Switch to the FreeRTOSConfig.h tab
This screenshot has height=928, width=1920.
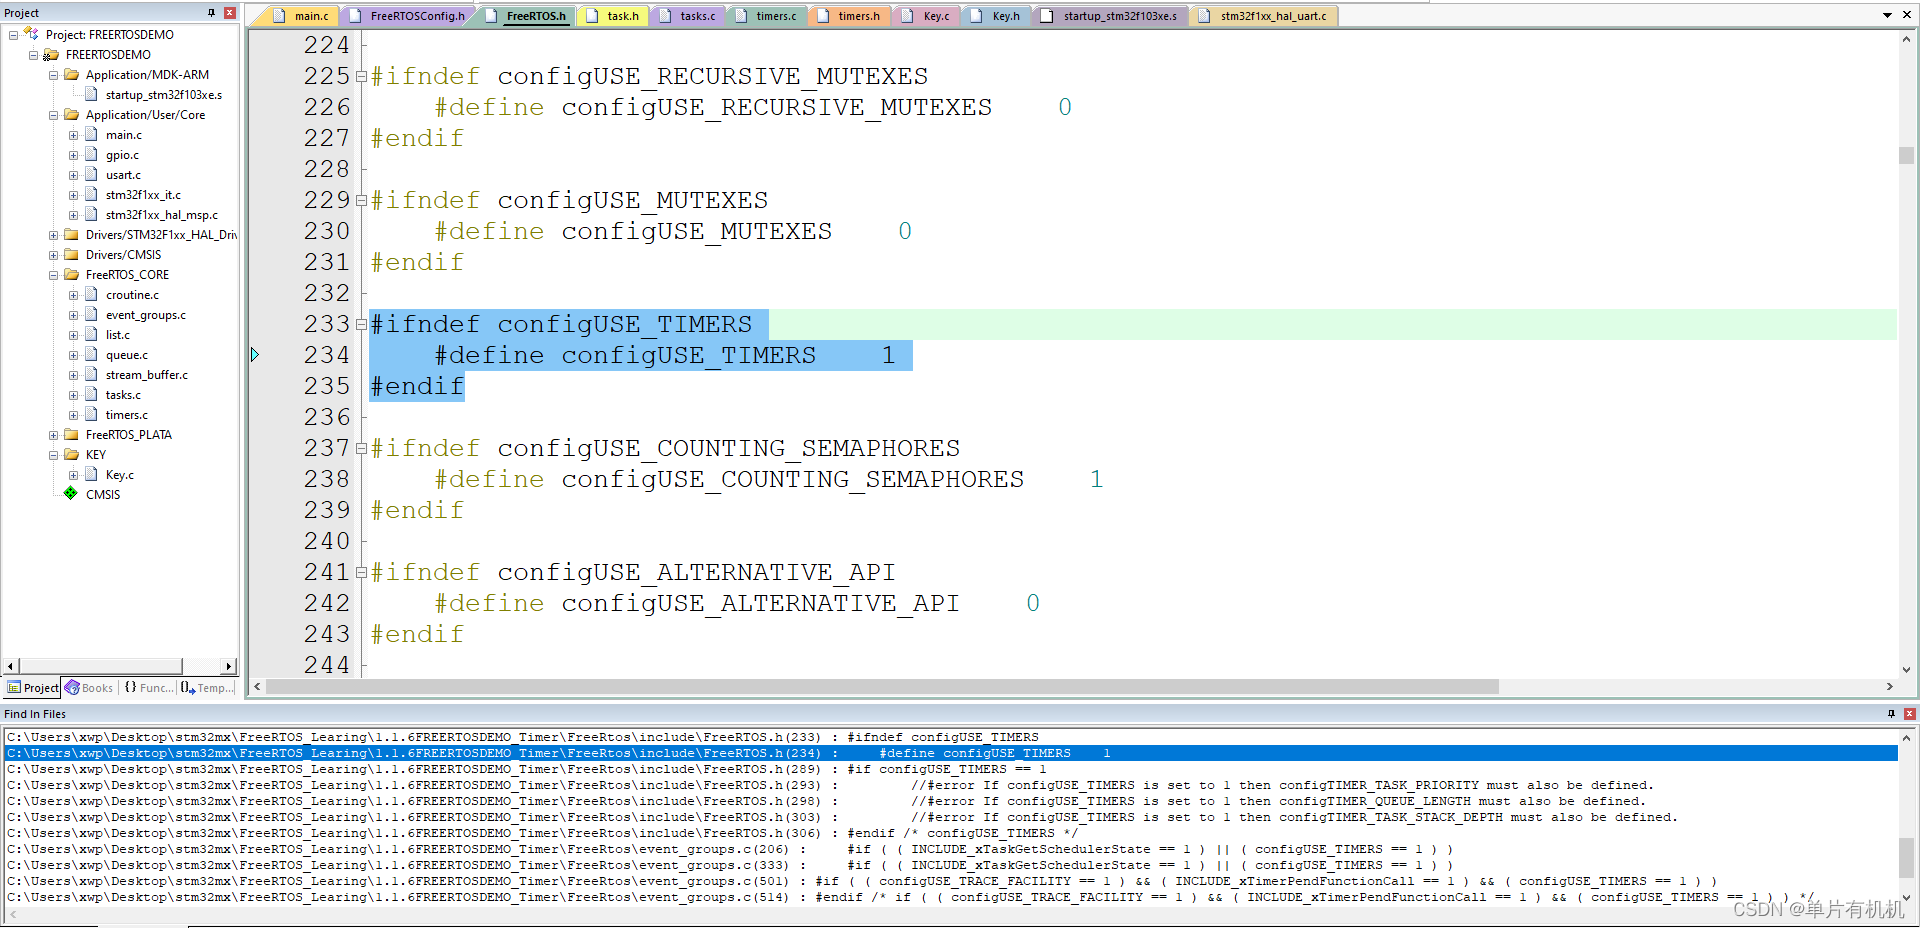click(406, 16)
